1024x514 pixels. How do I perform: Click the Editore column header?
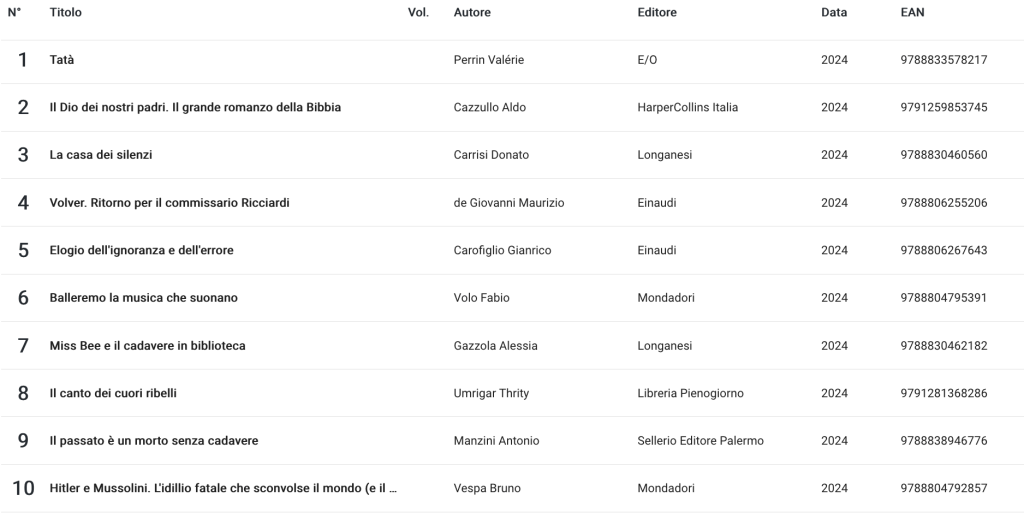tap(657, 13)
